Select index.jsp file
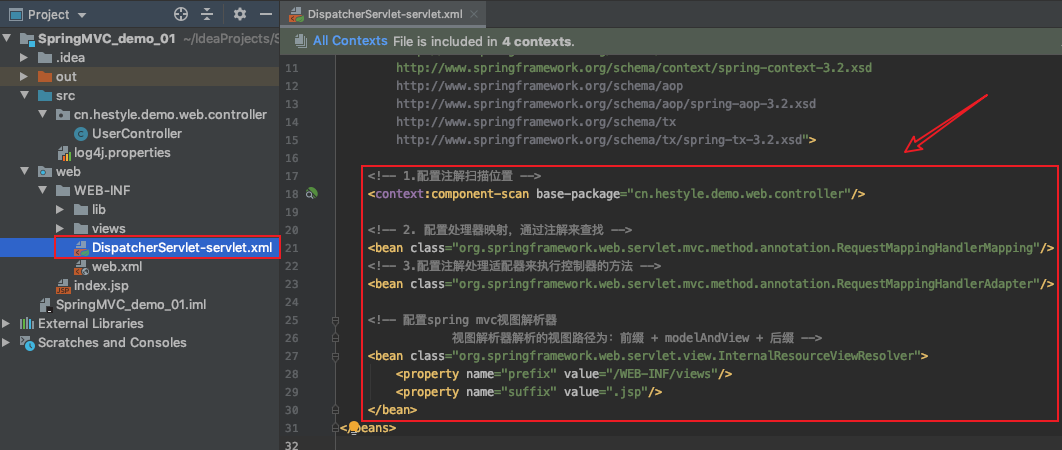This screenshot has width=1062, height=450. point(102,285)
